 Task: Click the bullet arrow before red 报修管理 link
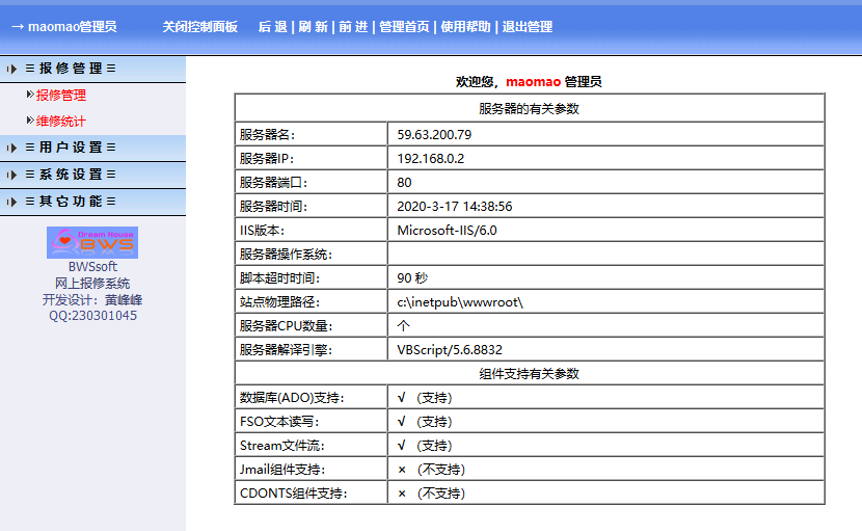(30, 95)
